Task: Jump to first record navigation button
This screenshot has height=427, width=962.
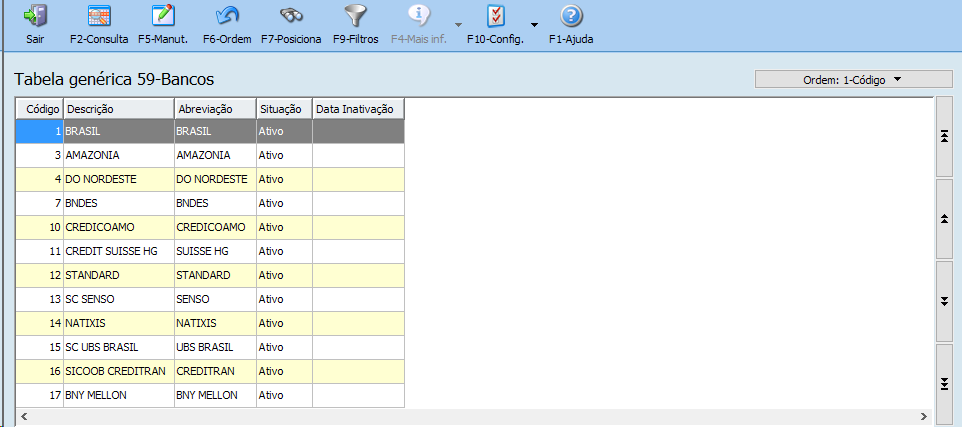Action: coord(944,137)
